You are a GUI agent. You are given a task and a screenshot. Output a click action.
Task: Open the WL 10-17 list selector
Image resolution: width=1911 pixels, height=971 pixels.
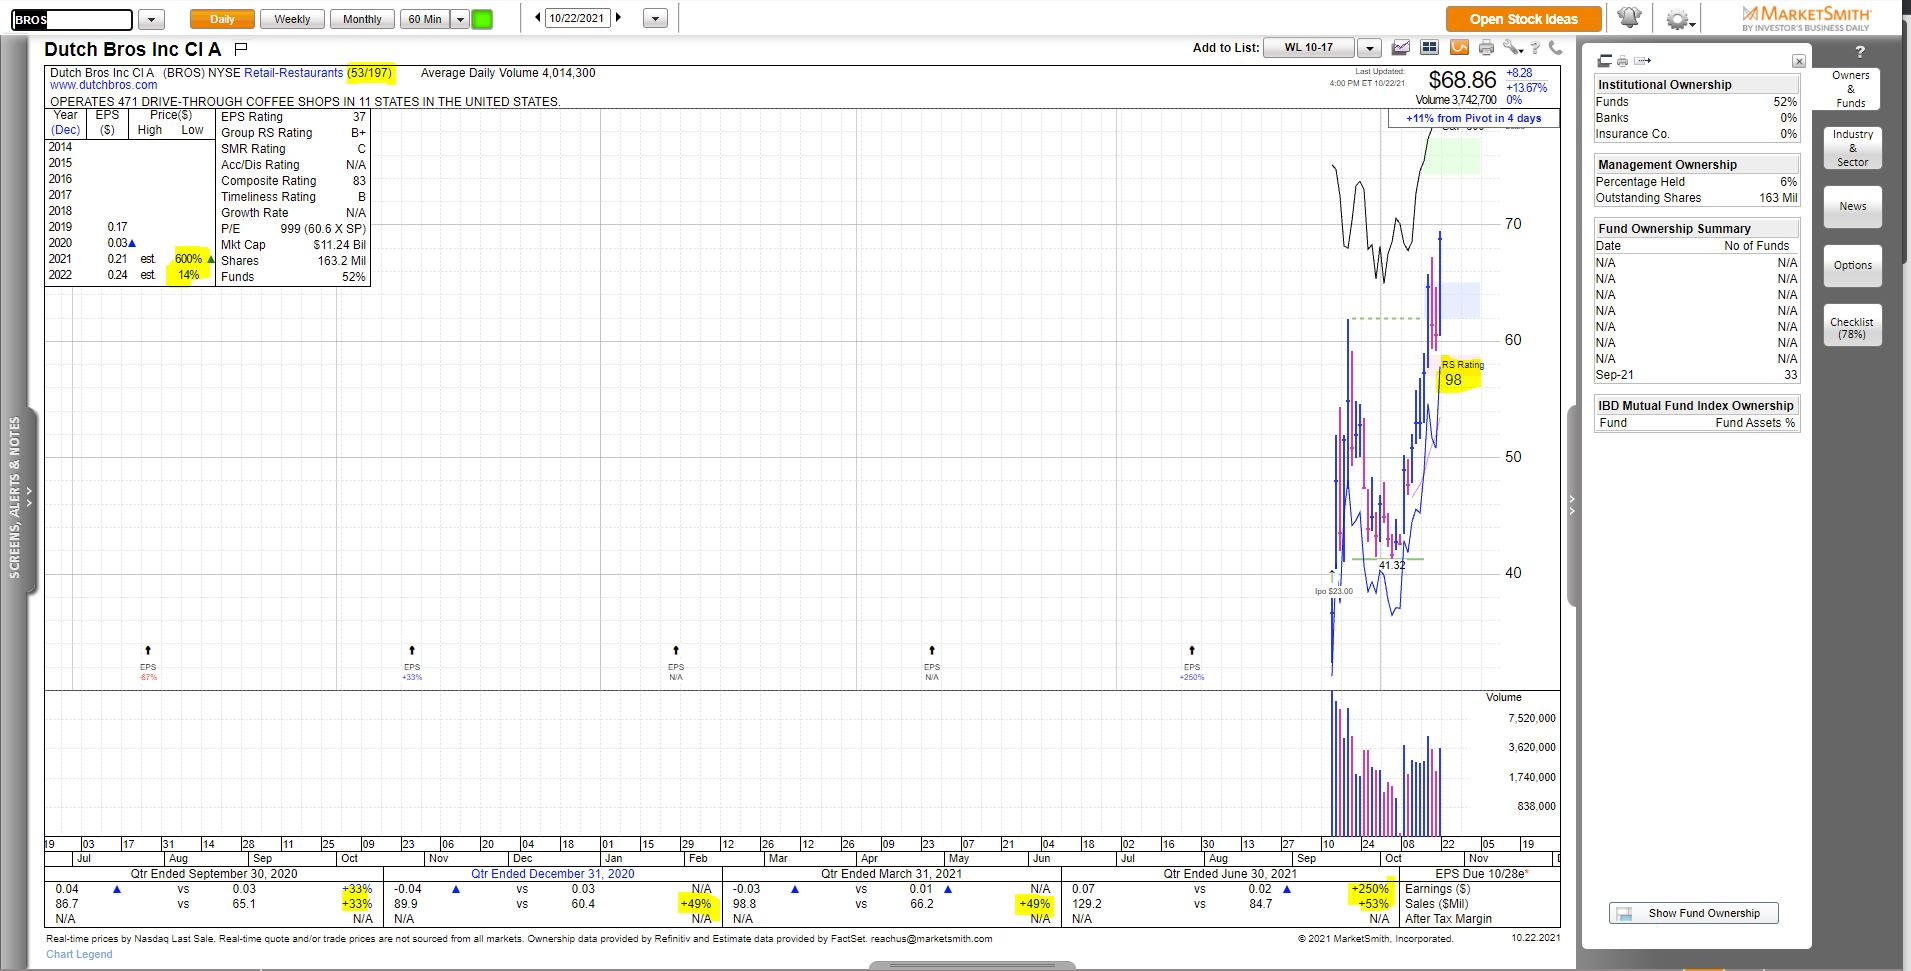pos(1309,47)
